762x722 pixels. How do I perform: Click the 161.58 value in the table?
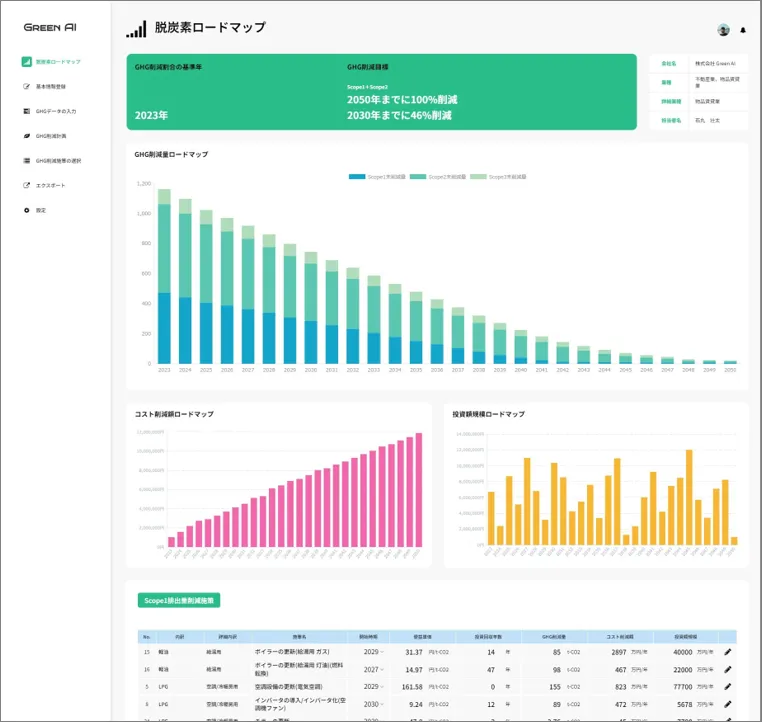pos(412,687)
